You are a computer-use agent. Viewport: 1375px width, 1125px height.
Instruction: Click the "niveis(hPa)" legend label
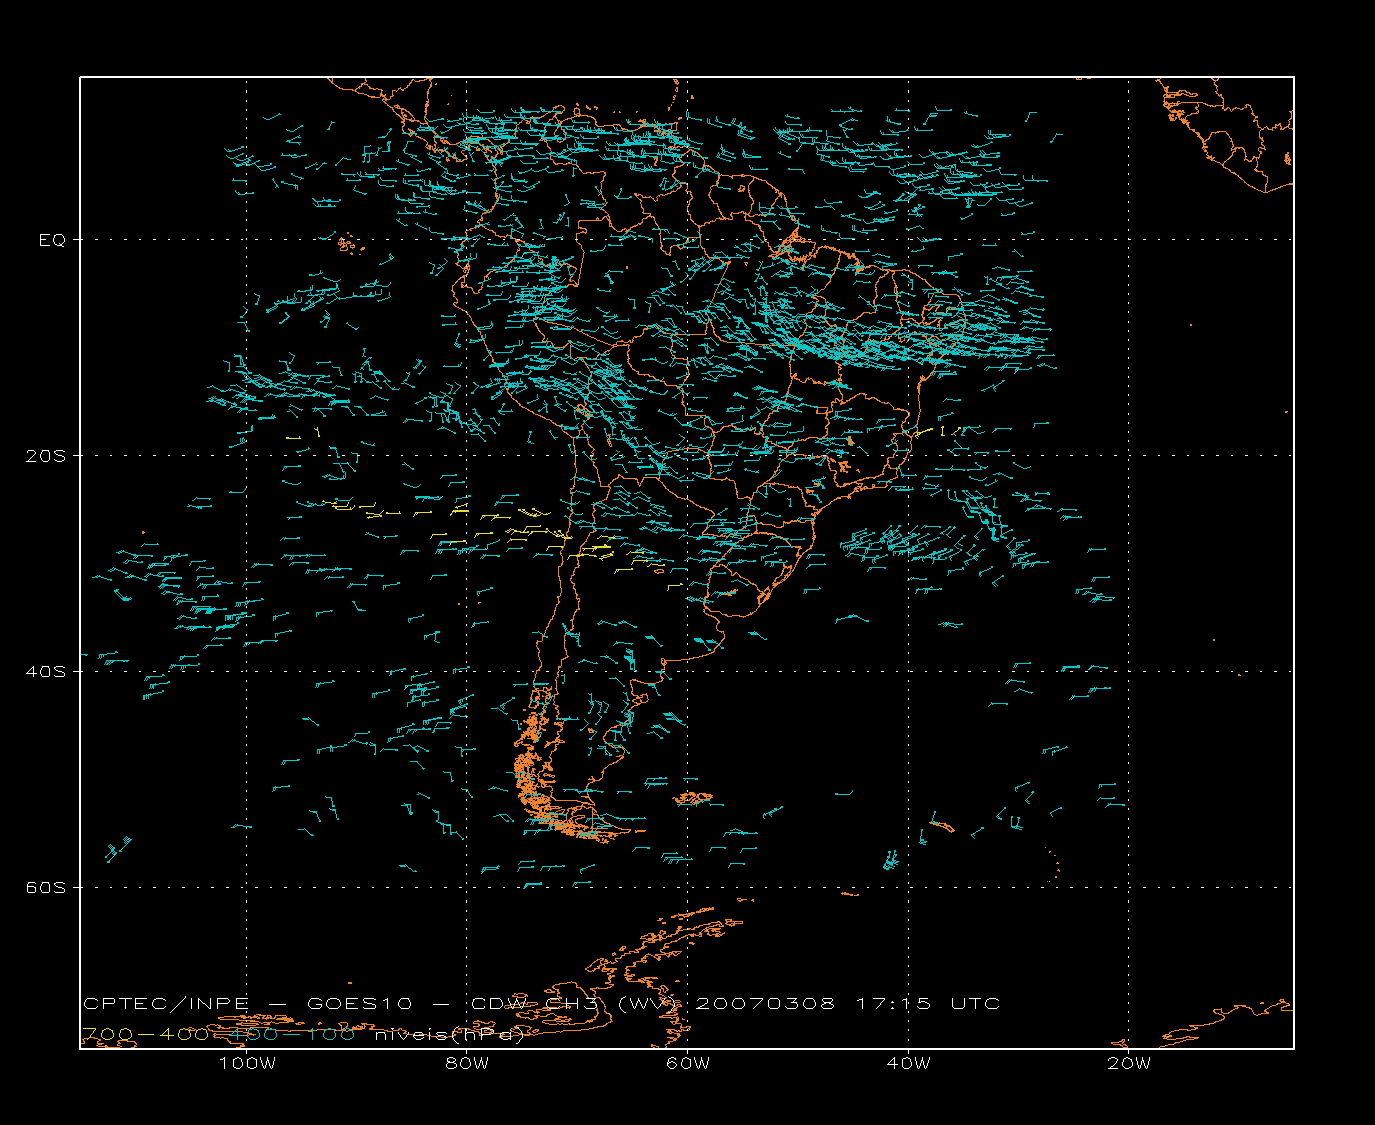(449, 1035)
